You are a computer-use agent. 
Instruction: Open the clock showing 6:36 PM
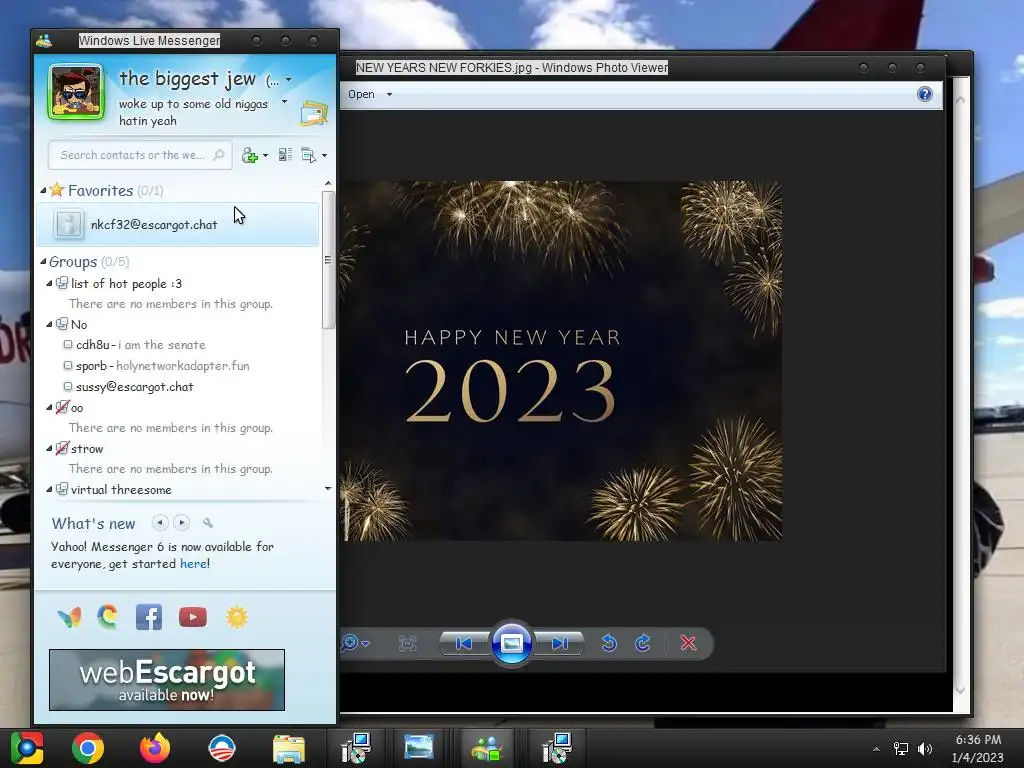(x=978, y=748)
